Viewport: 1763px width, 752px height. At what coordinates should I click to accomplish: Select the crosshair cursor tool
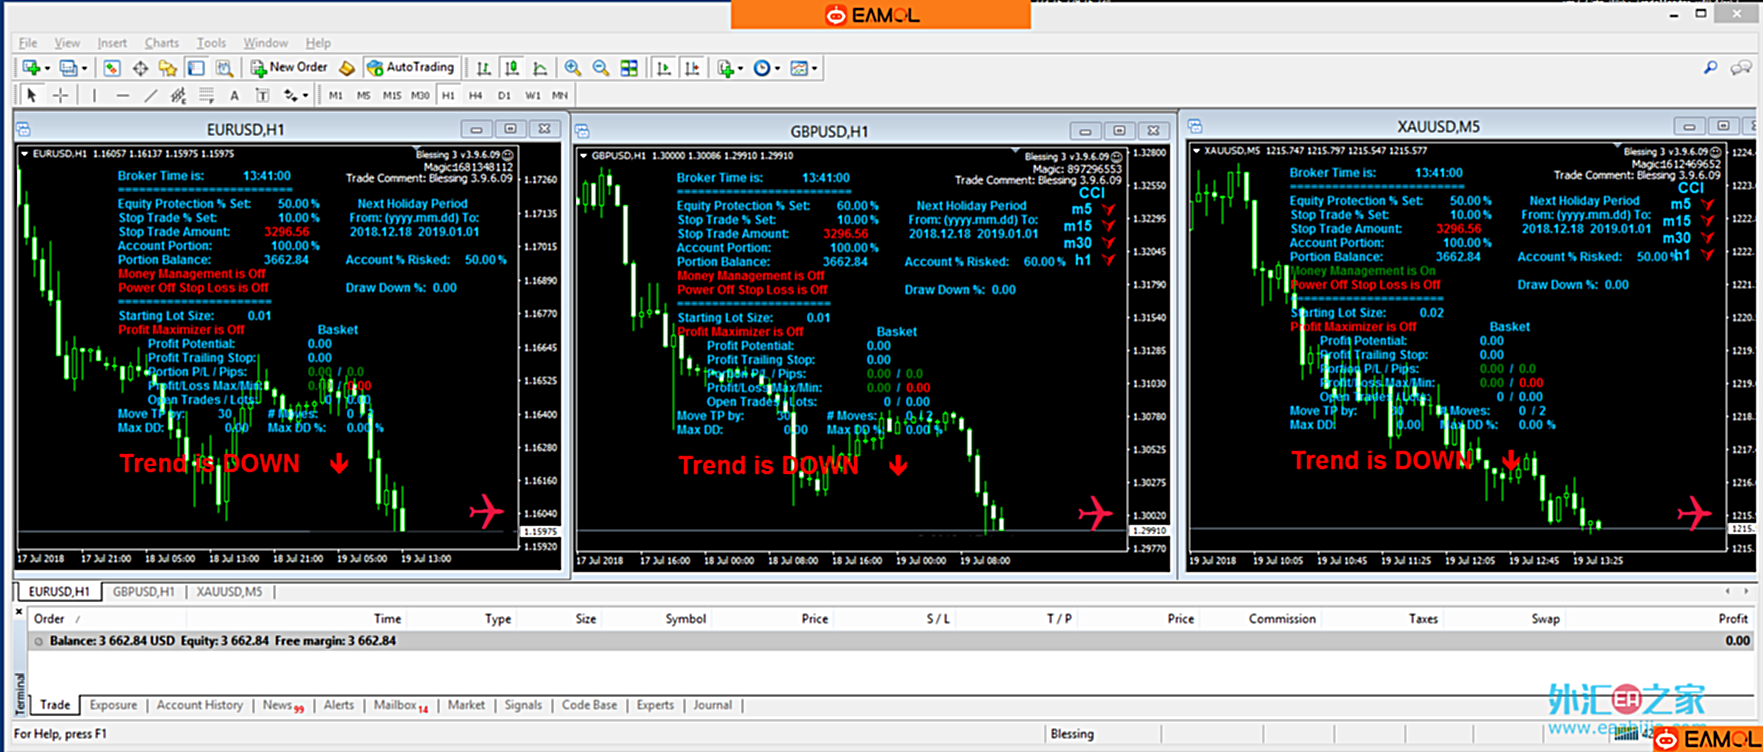[60, 95]
